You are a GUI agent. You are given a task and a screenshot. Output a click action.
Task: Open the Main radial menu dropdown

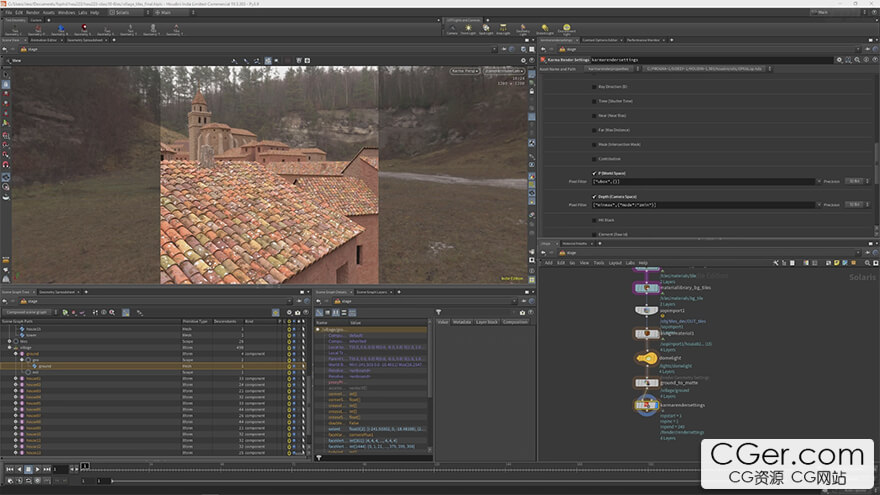point(174,12)
